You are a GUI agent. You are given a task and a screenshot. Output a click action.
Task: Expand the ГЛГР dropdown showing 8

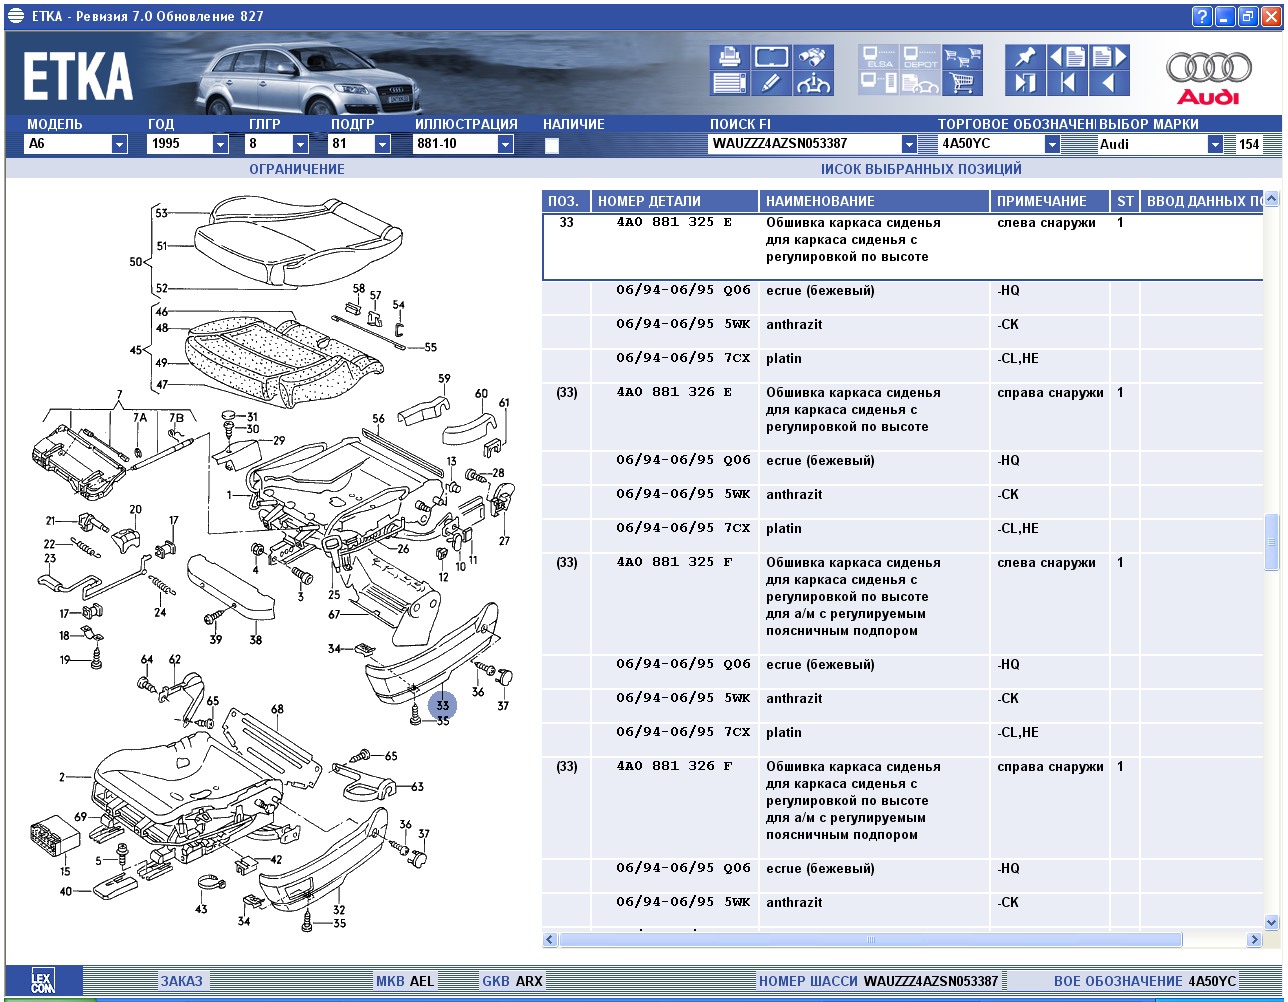(300, 144)
